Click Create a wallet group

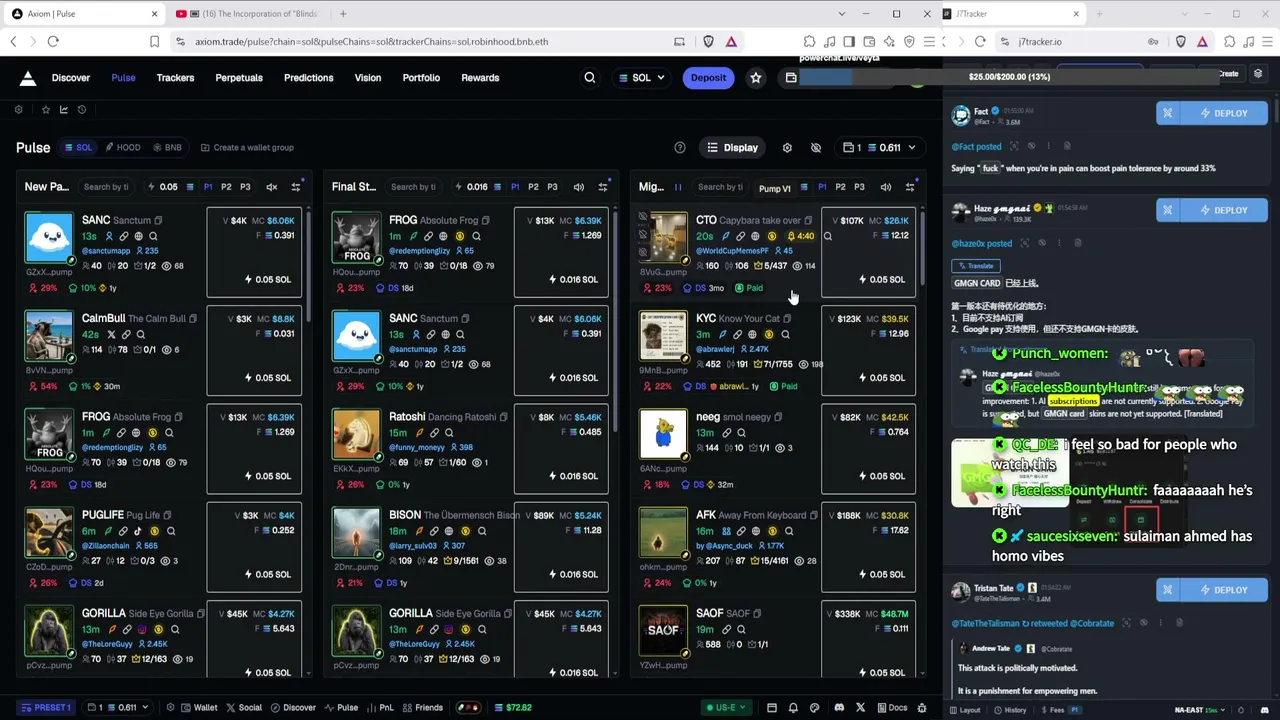pos(247,148)
